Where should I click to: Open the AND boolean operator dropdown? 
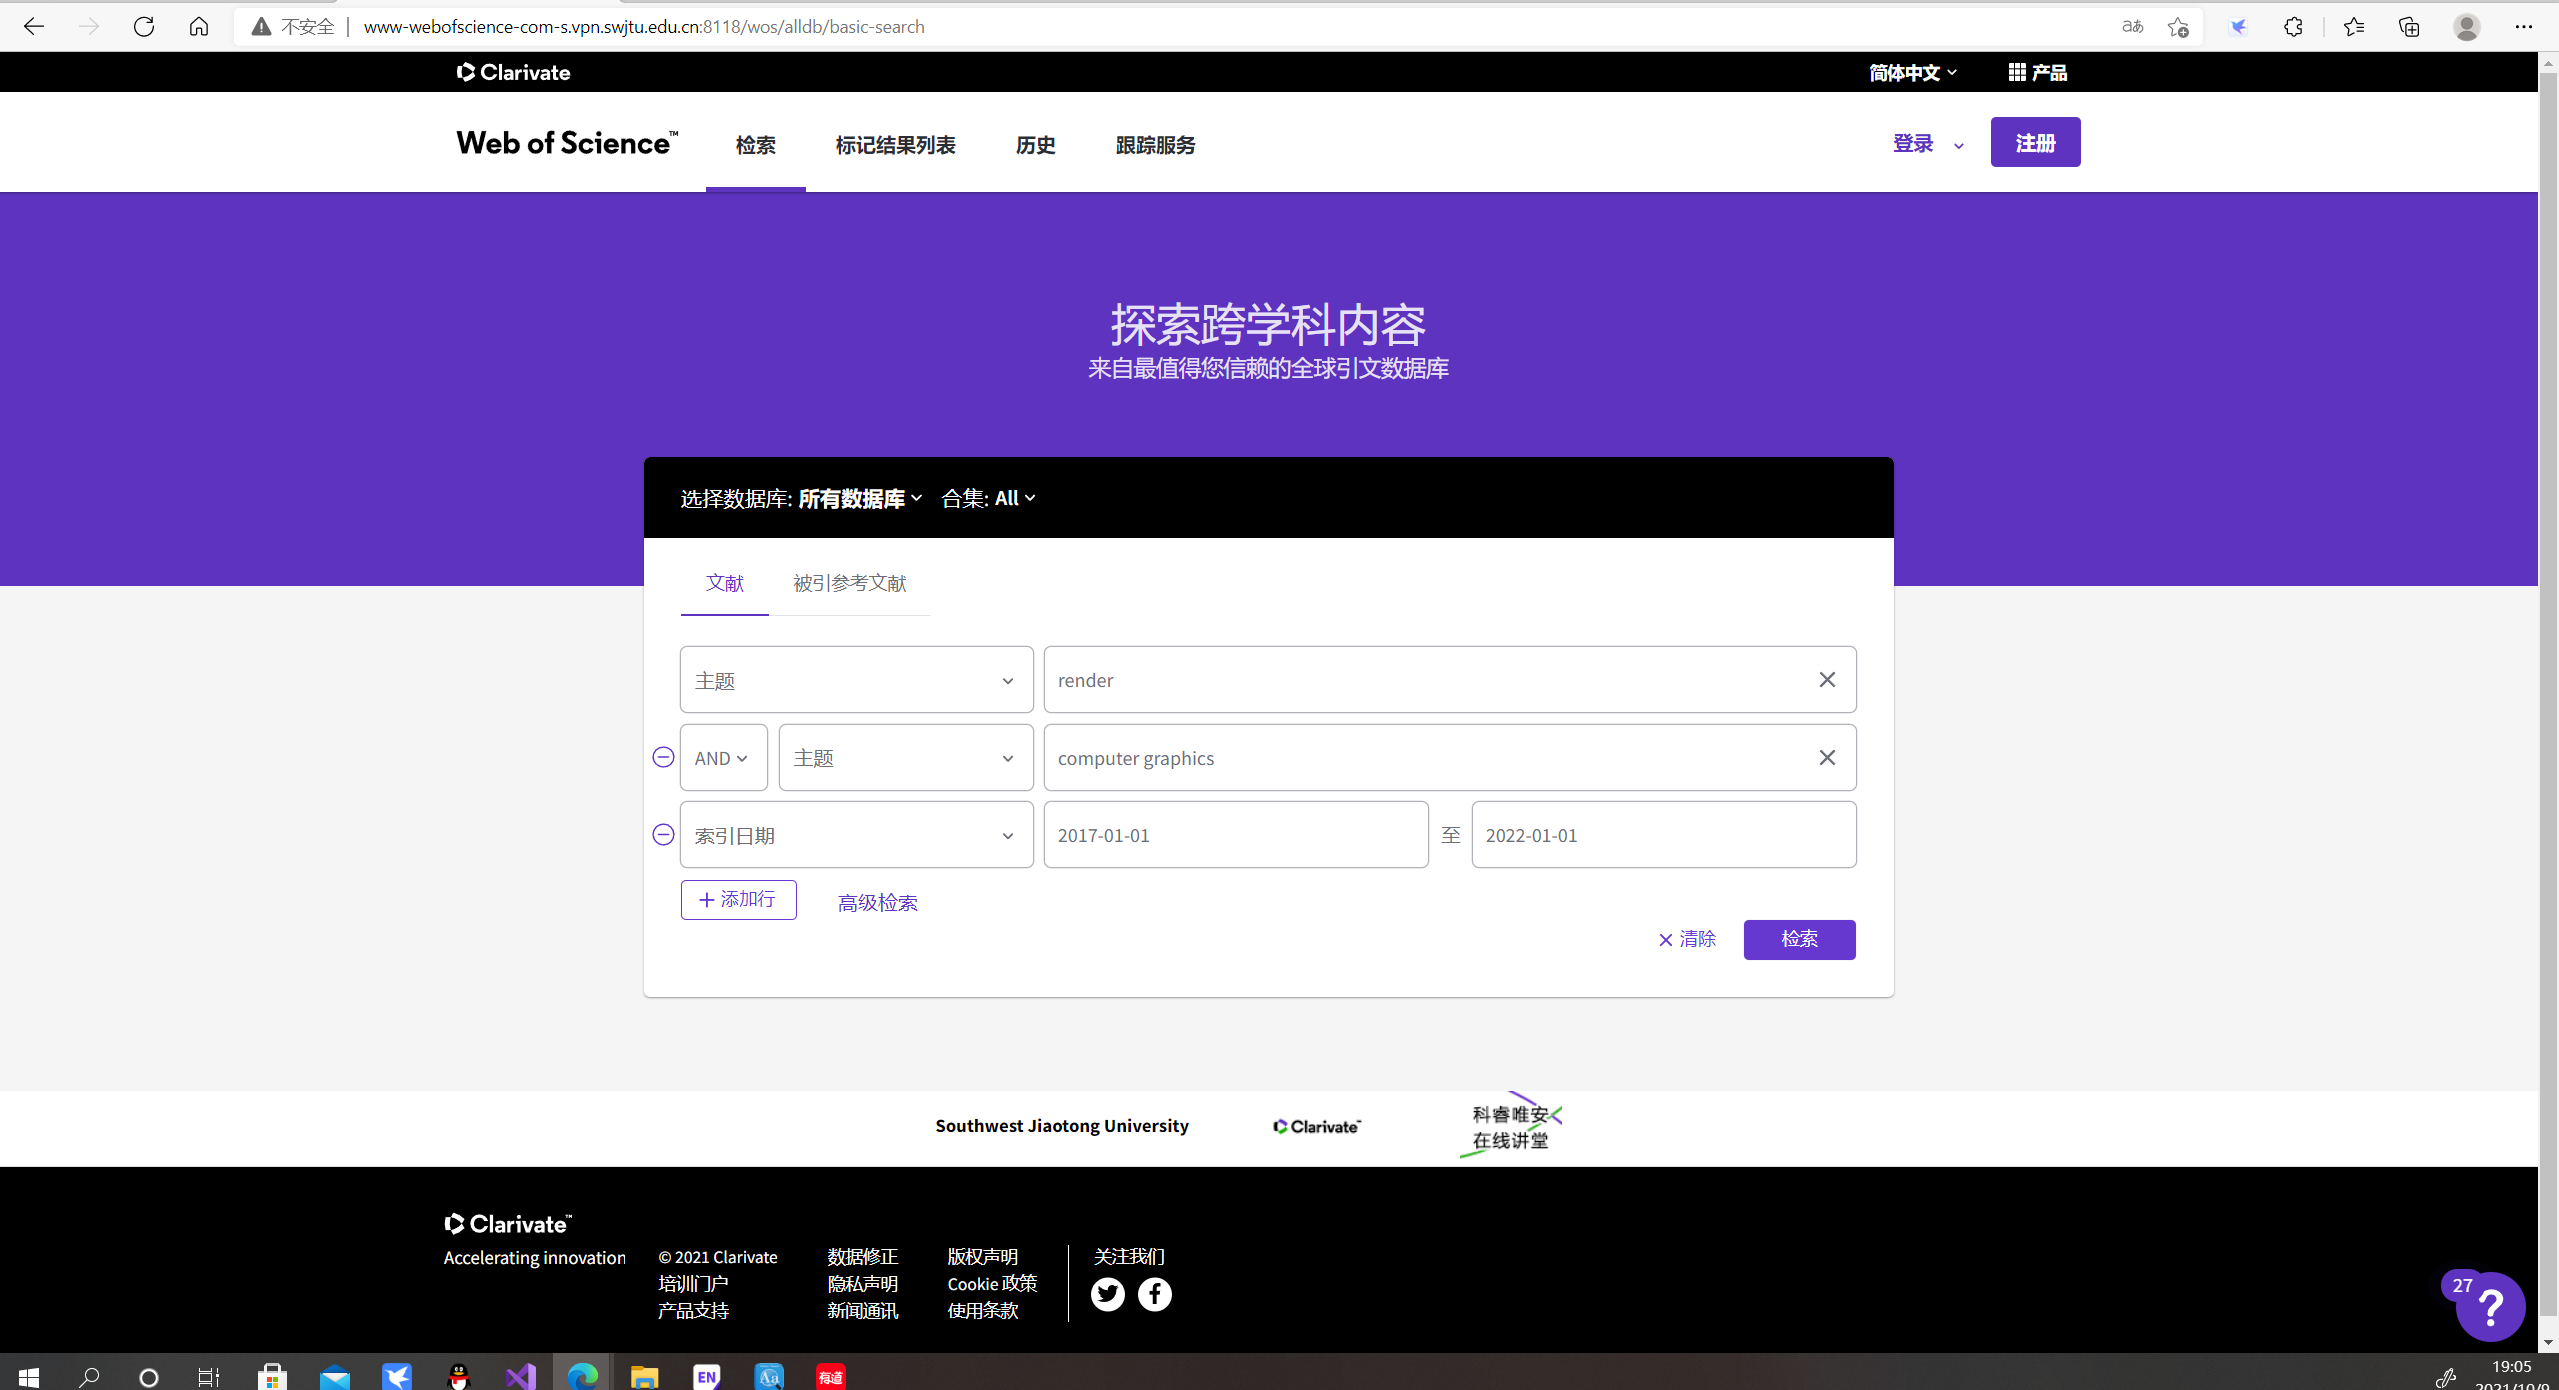pyautogui.click(x=724, y=758)
